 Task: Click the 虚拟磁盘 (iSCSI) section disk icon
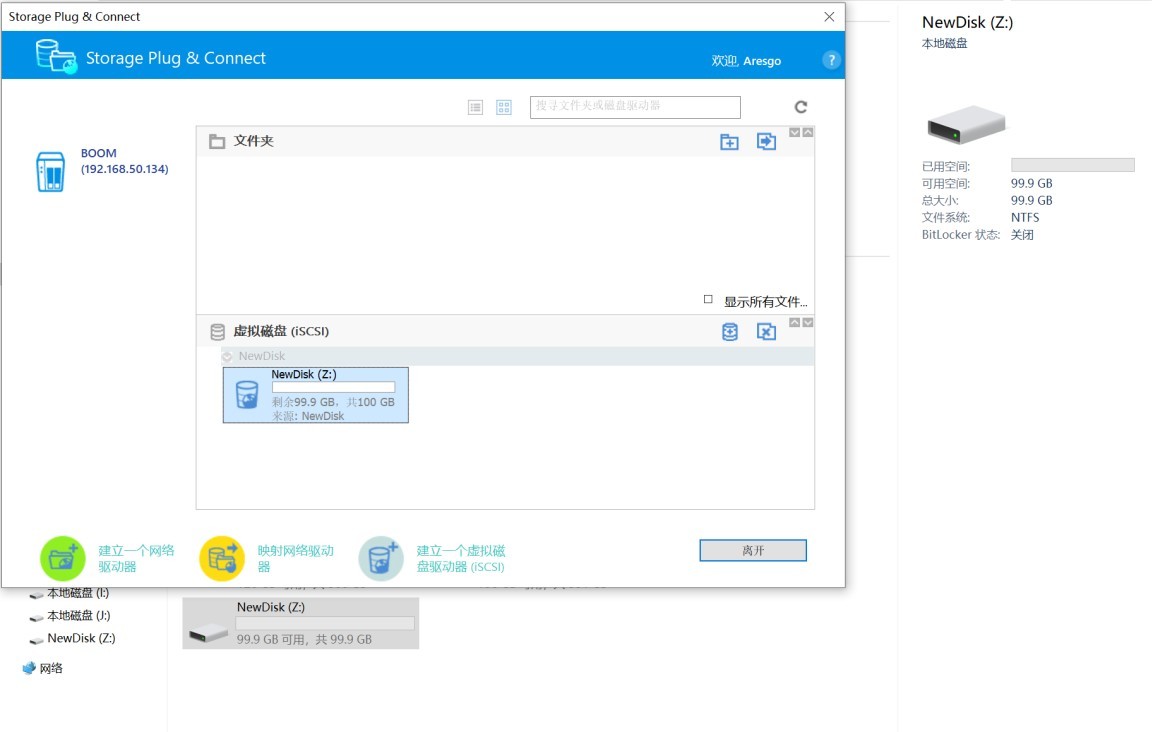[x=217, y=332]
